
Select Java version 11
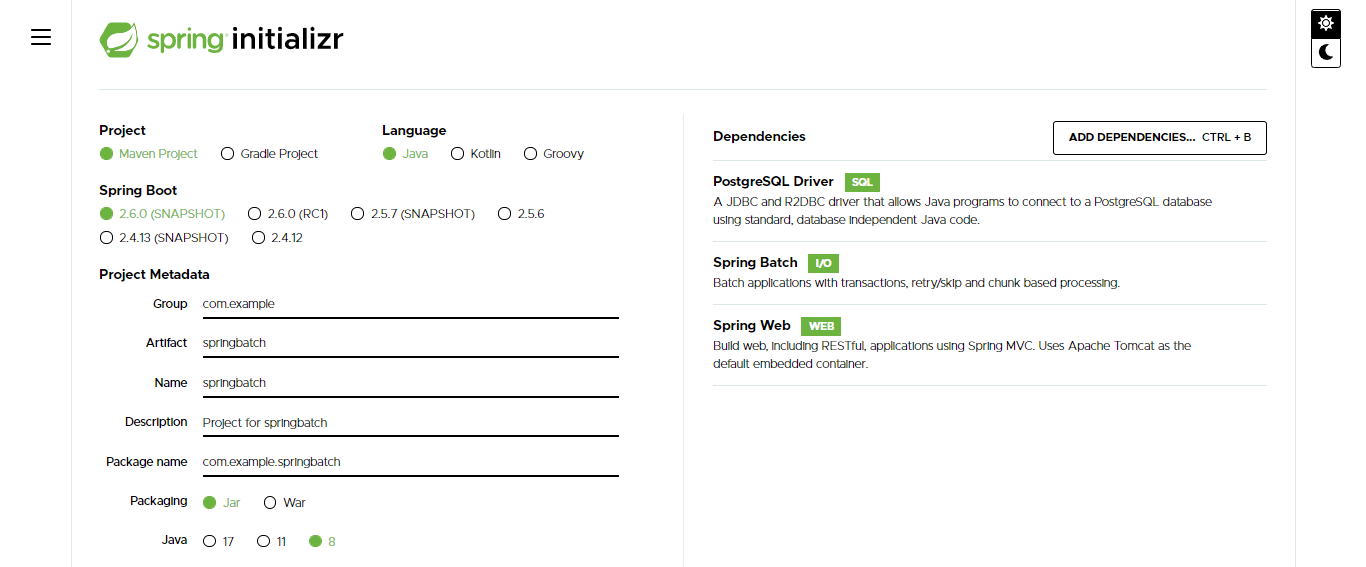click(x=264, y=542)
